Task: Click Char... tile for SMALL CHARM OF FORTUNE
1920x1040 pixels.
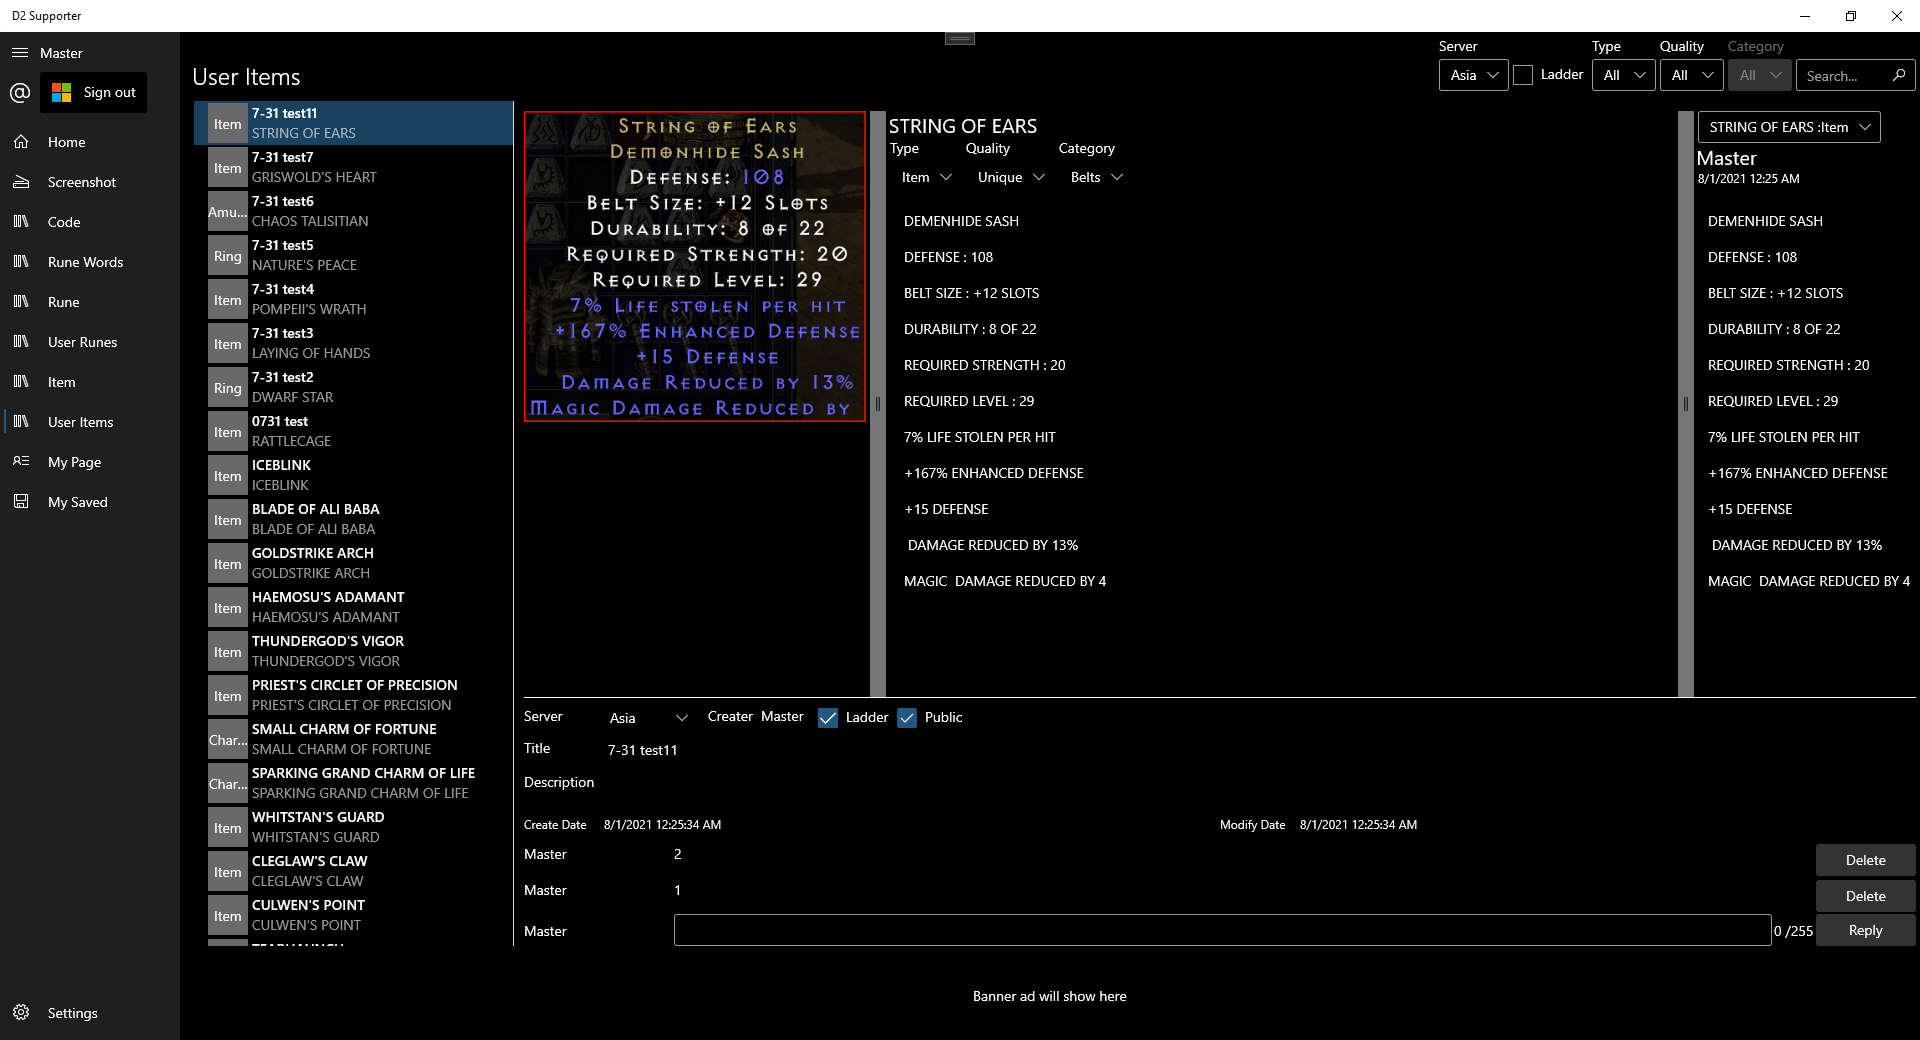Action: click(228, 740)
